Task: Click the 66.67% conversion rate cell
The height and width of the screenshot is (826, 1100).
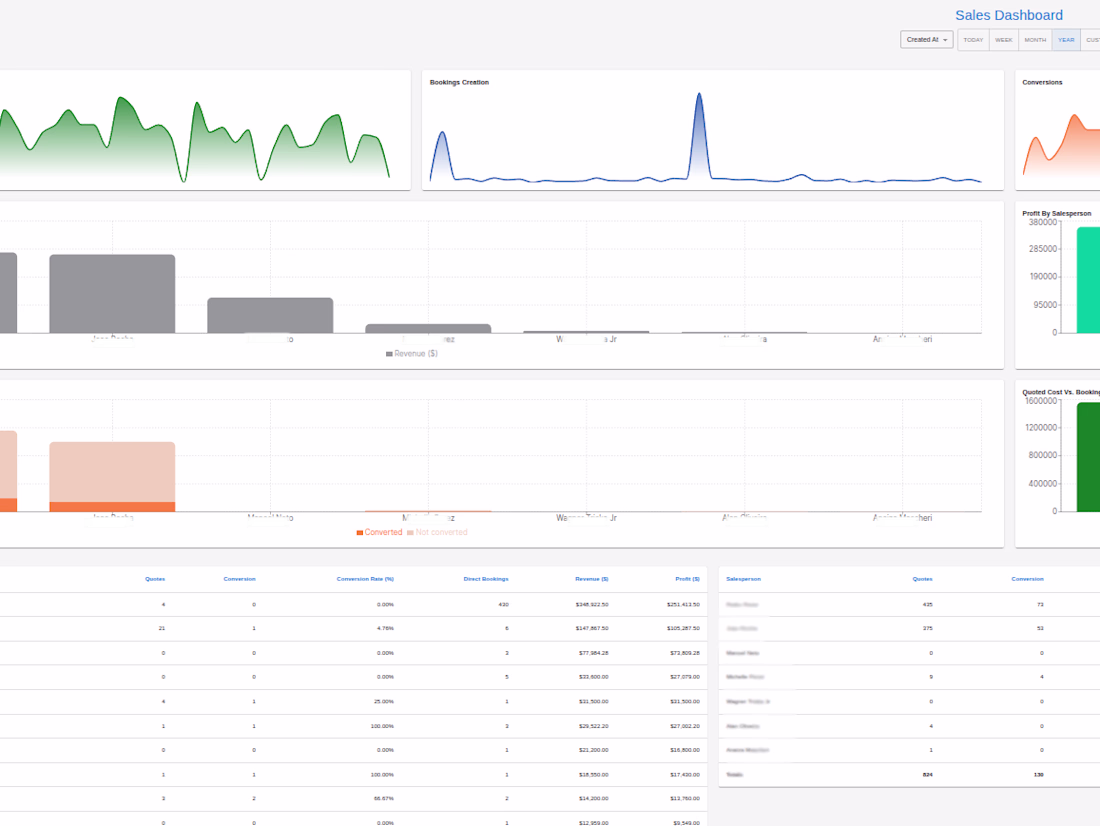Action: (x=383, y=798)
